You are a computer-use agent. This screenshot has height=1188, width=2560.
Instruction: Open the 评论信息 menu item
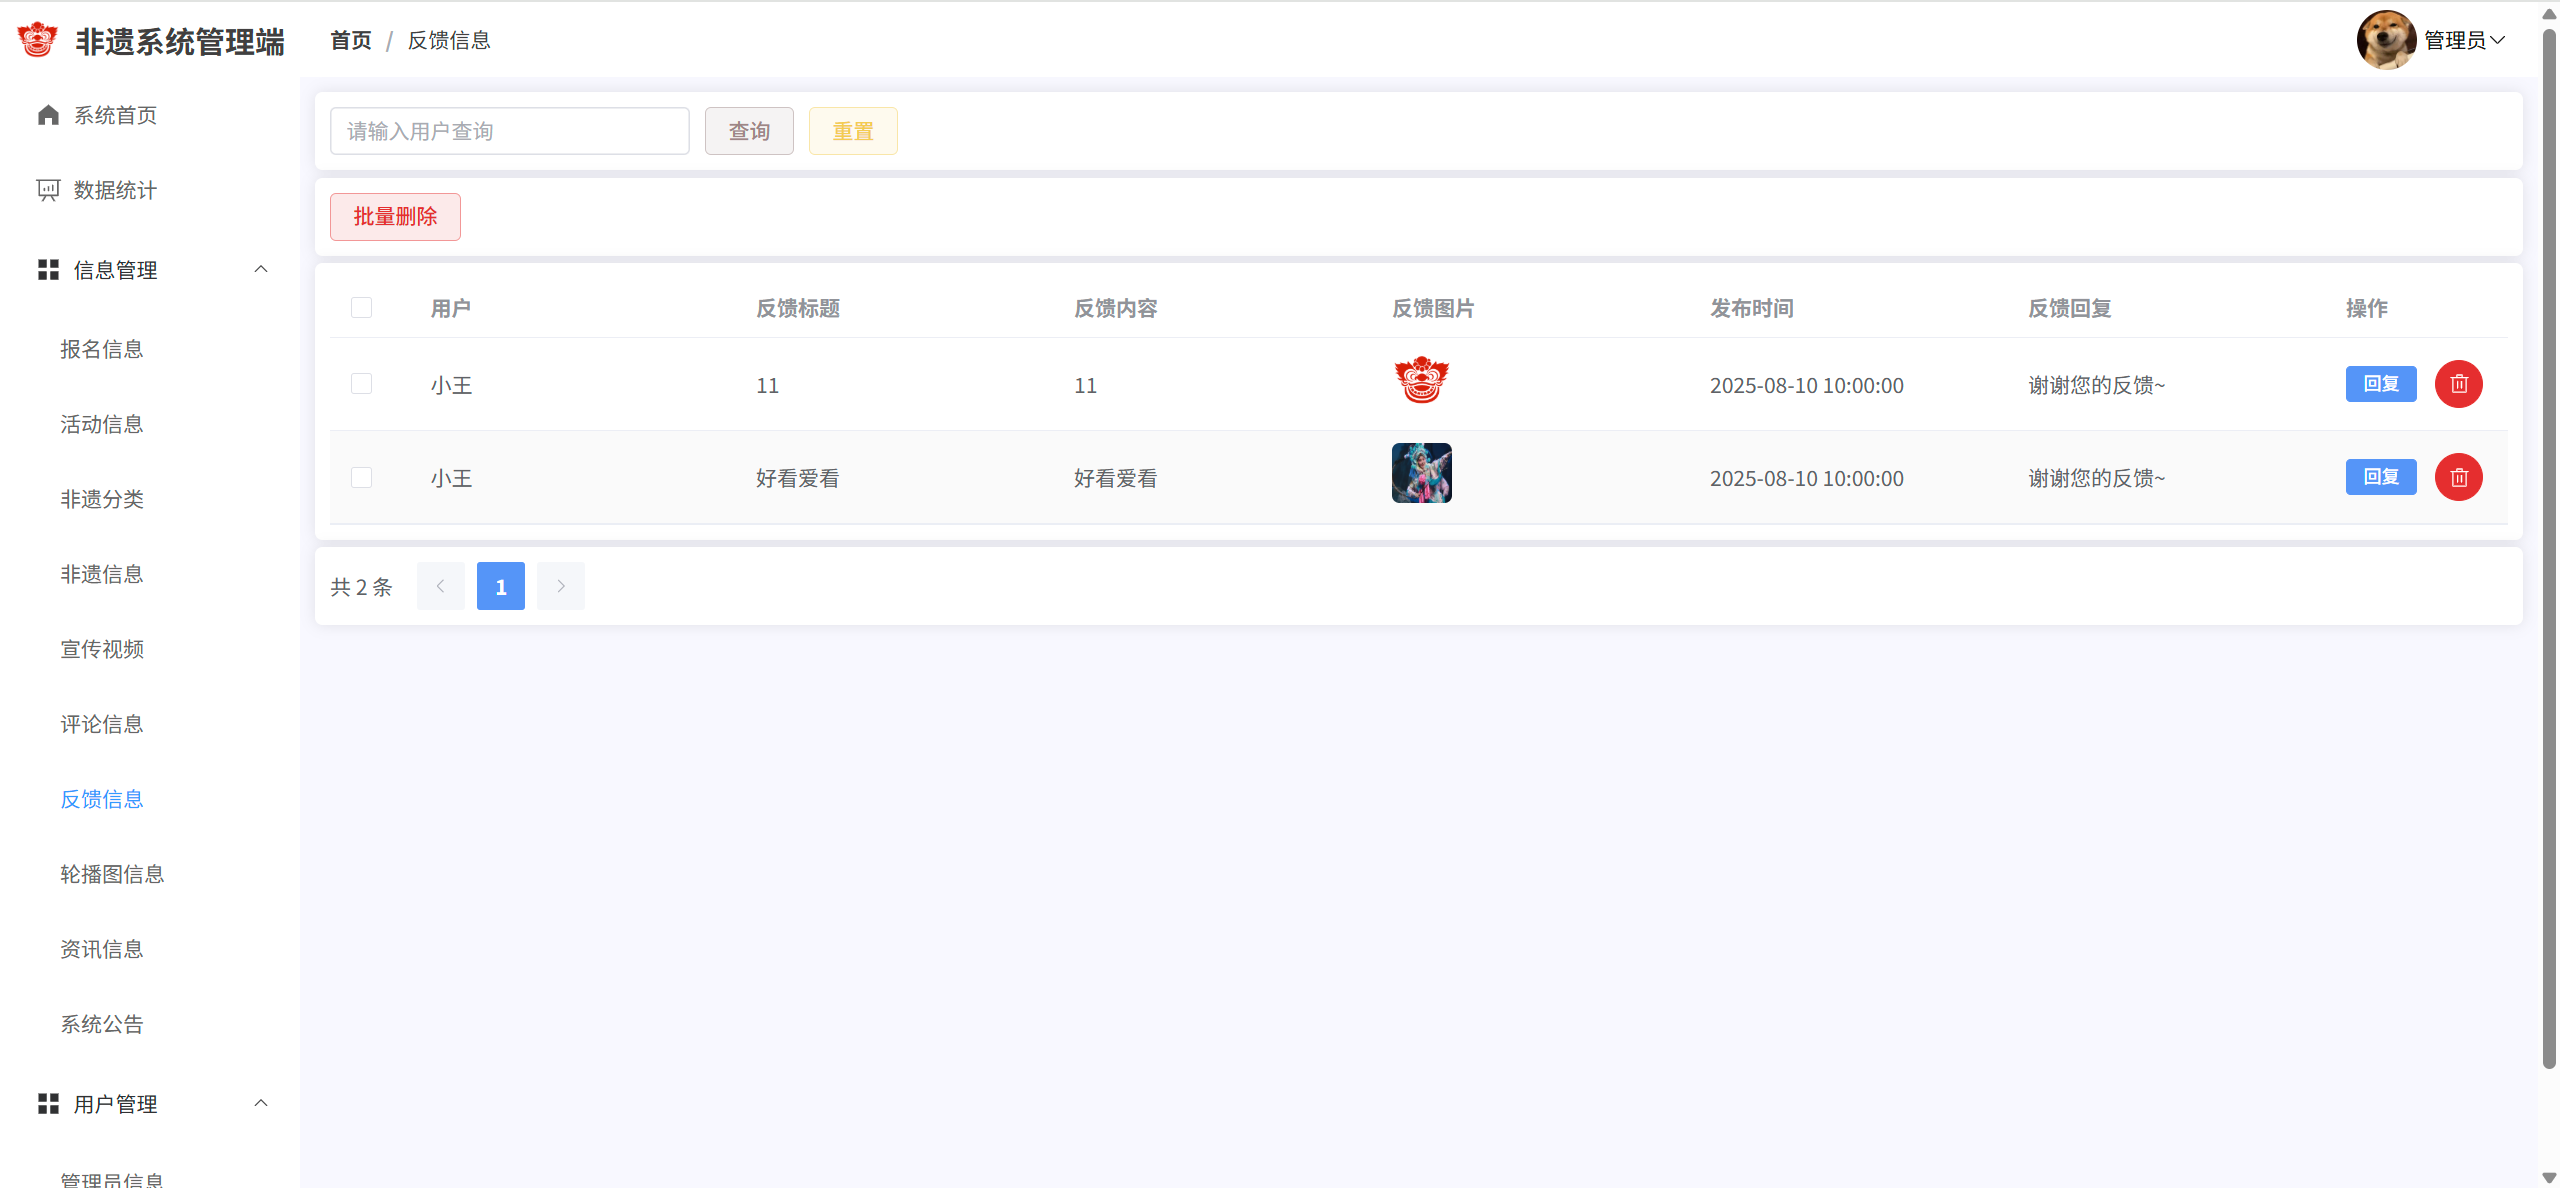pos(102,724)
